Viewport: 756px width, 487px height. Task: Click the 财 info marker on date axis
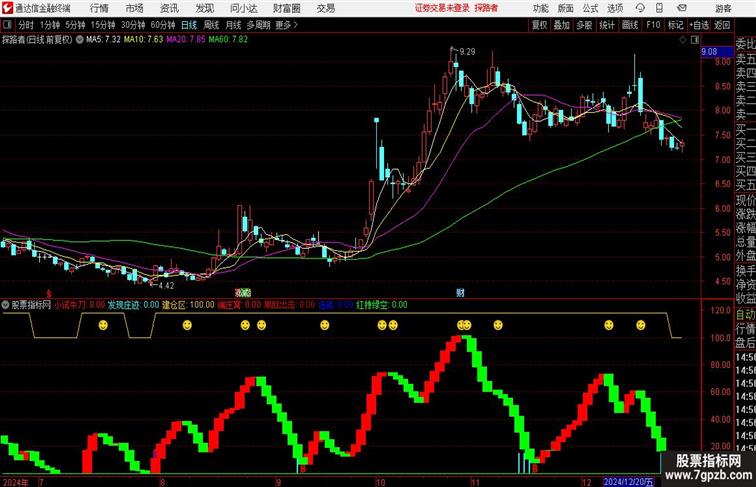[460, 293]
